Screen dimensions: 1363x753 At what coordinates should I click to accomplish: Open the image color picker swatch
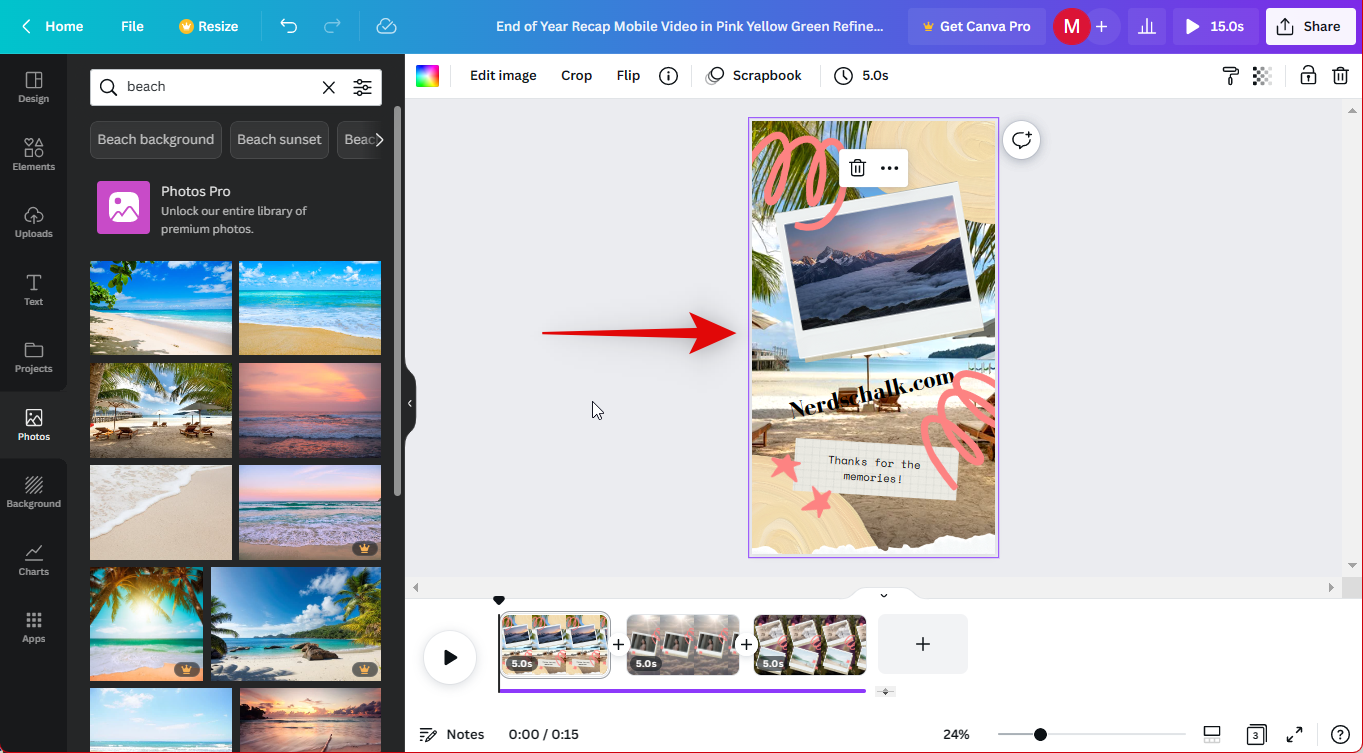tap(427, 76)
